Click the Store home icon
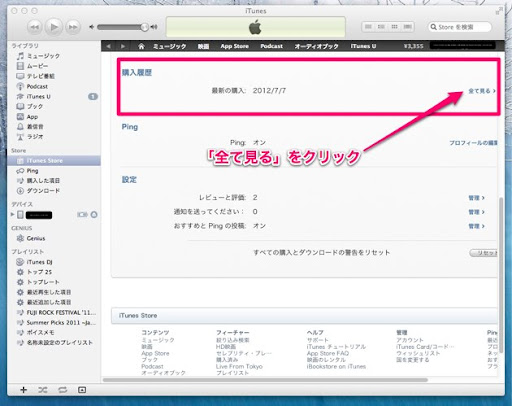512x406 pixels. pyautogui.click(x=141, y=46)
